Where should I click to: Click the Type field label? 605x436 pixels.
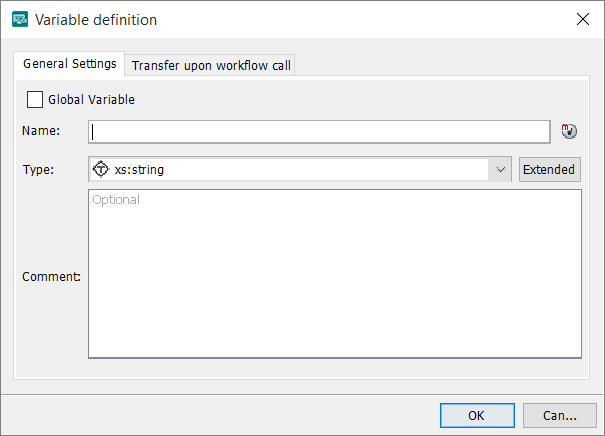39,170
